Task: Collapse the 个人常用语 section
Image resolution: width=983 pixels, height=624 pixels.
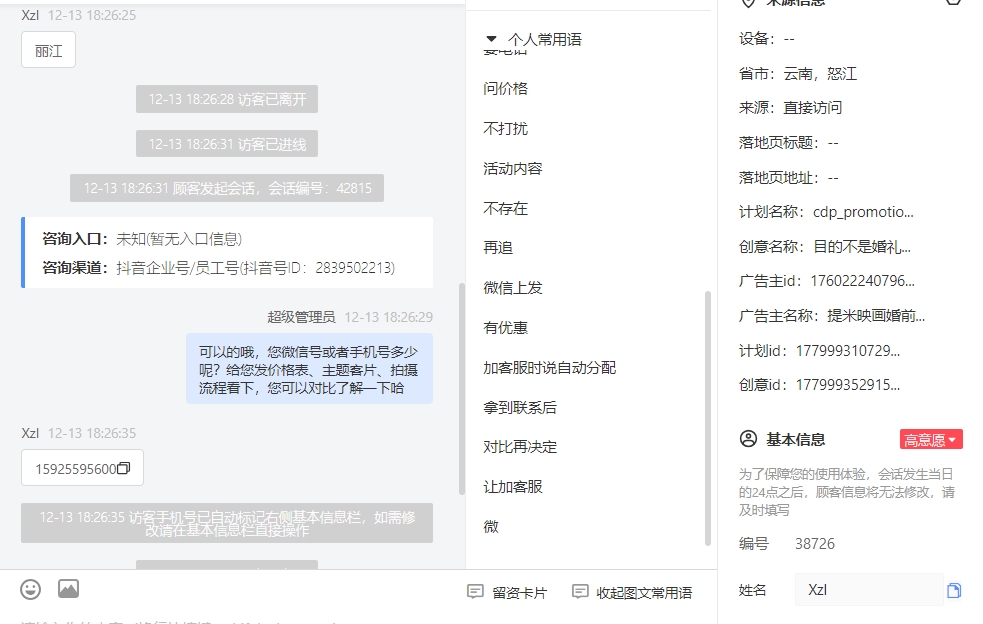Action: [492, 39]
